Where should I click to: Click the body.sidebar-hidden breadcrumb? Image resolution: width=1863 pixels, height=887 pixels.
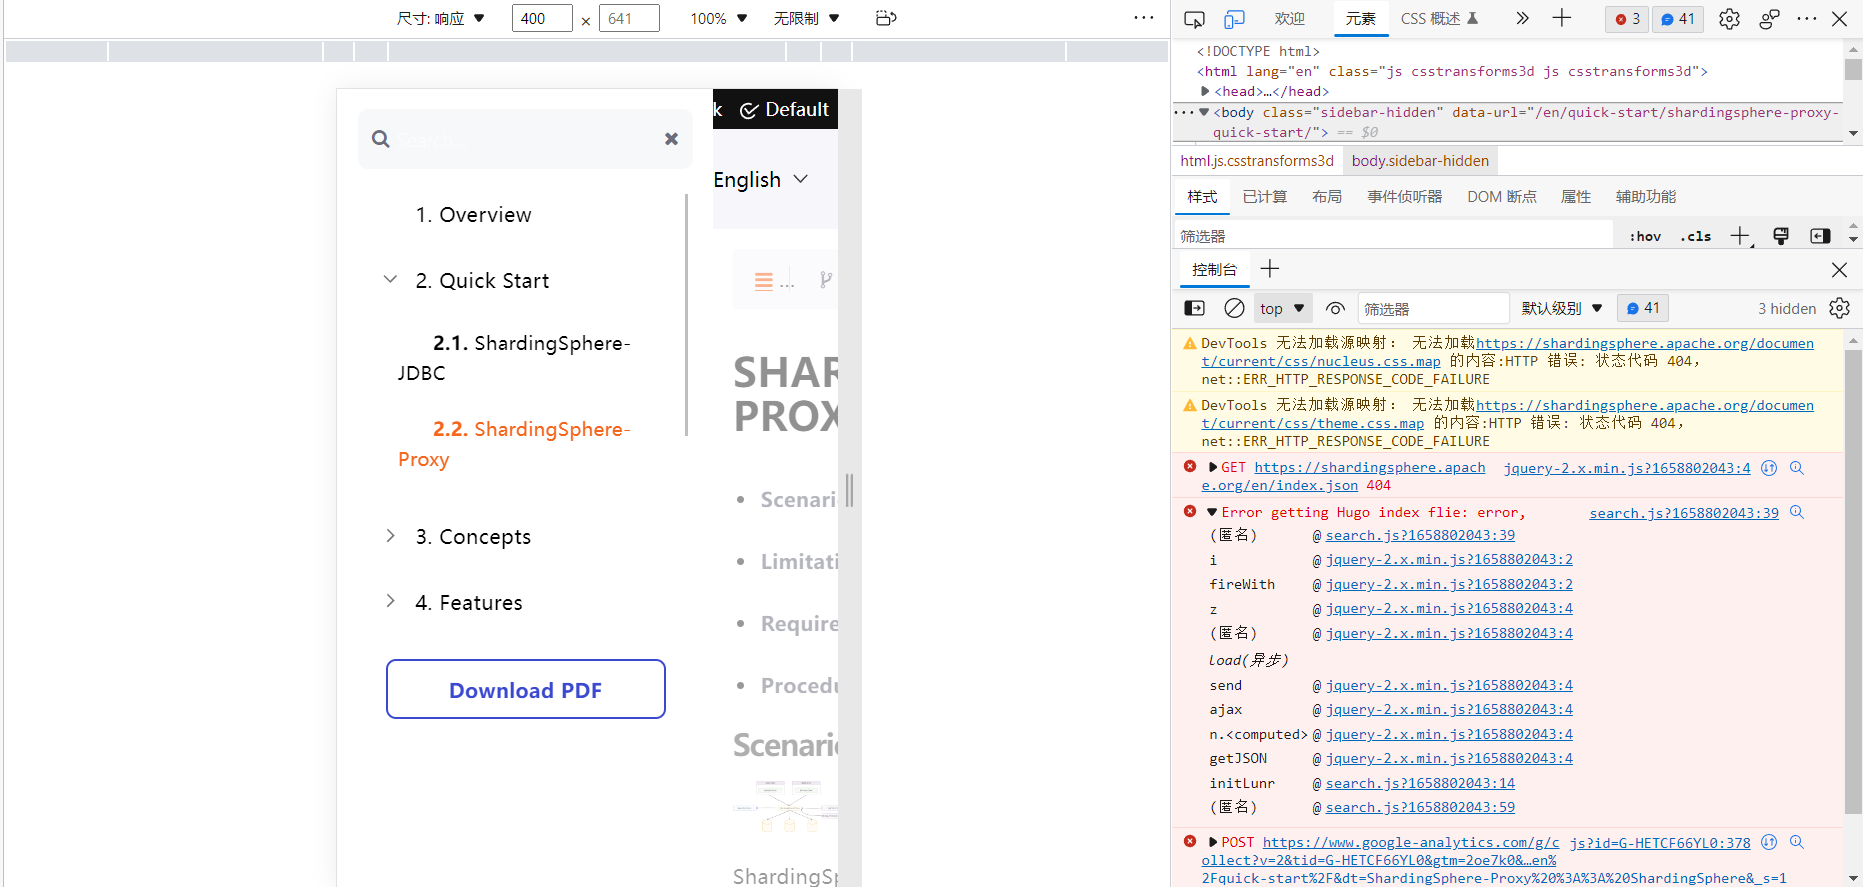pos(1420,161)
